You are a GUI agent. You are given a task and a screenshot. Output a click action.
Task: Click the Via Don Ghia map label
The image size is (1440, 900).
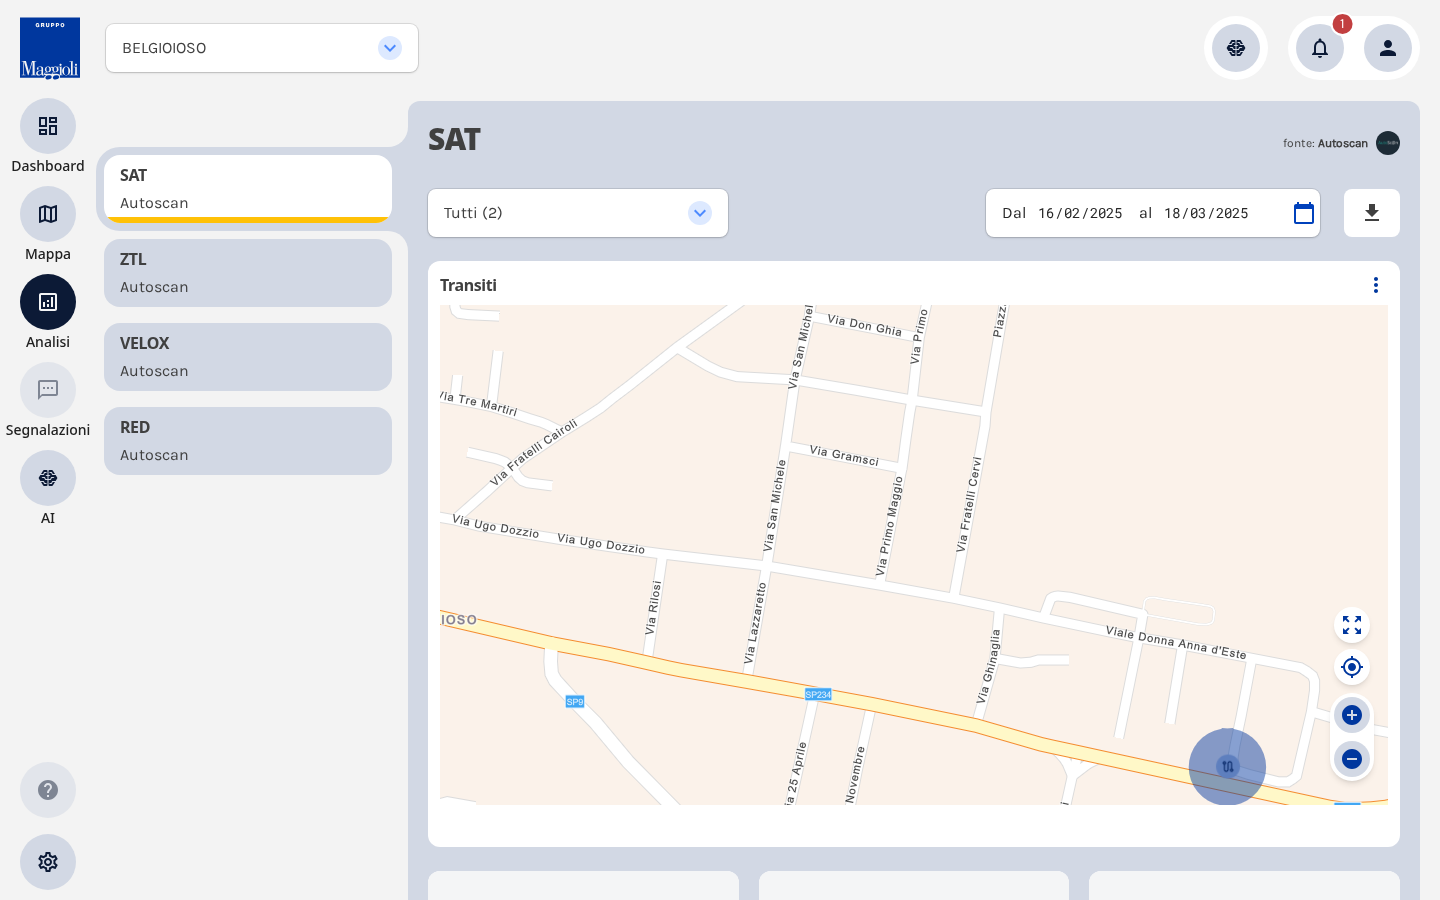click(865, 325)
